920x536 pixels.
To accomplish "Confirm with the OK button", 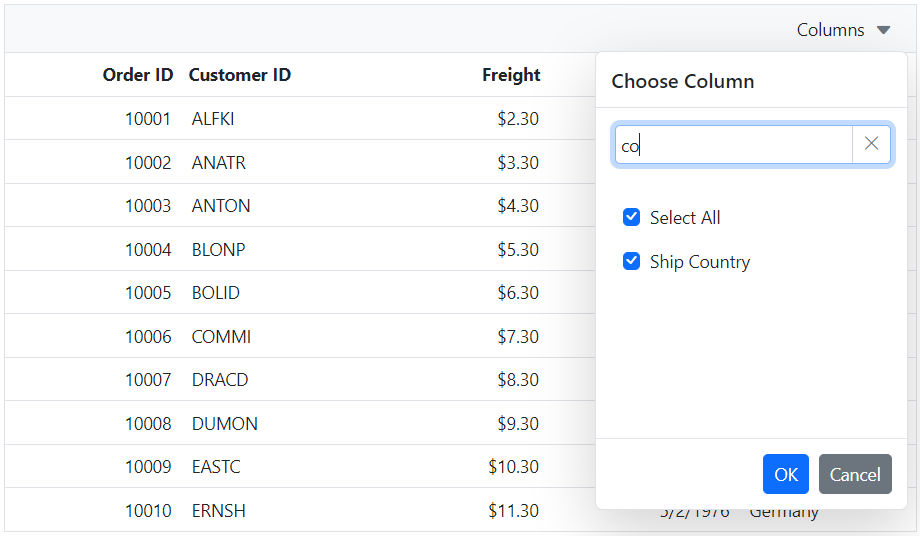I will pos(786,474).
